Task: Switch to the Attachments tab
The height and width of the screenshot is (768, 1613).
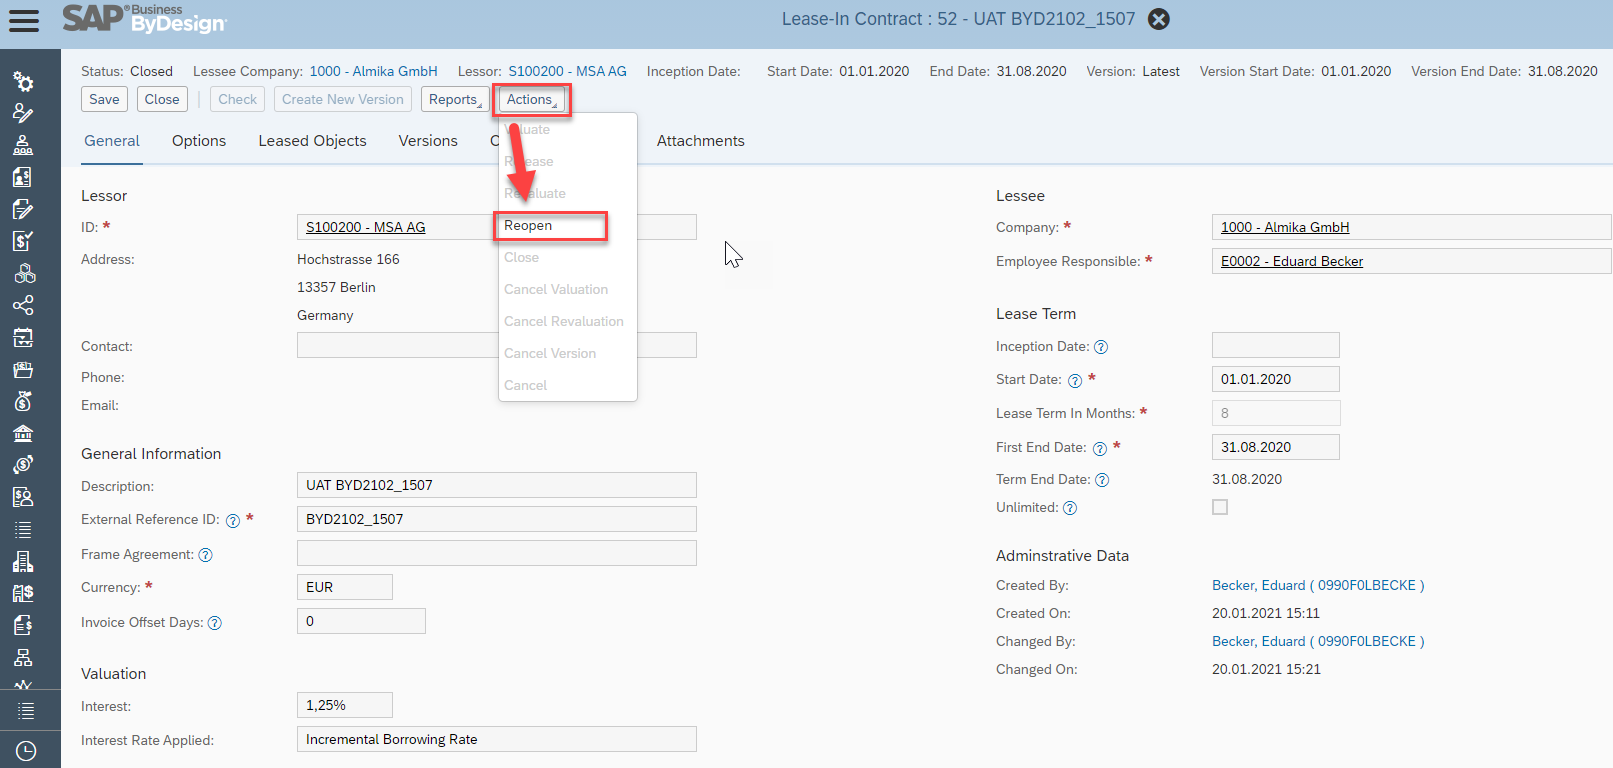Action: pyautogui.click(x=701, y=141)
